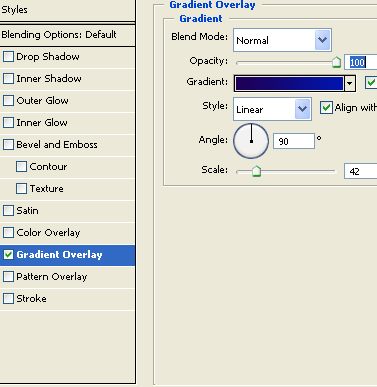The height and width of the screenshot is (387, 377).
Task: Turn on the Satin checkbox
Action: coord(8,211)
